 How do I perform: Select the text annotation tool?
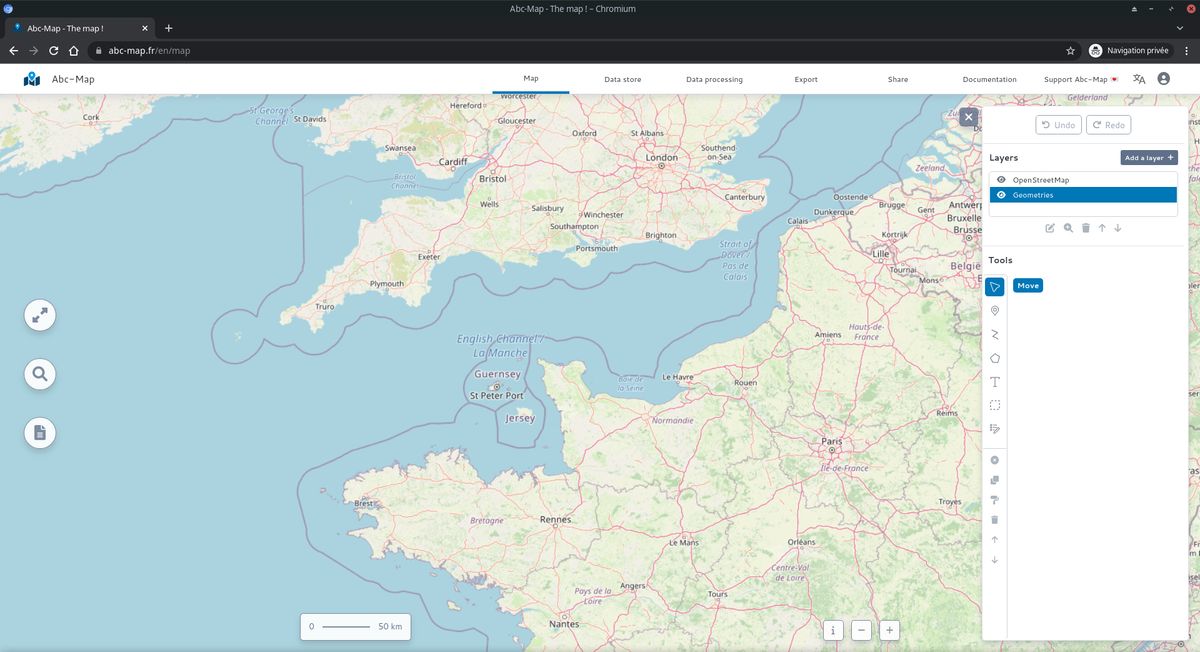tap(994, 381)
